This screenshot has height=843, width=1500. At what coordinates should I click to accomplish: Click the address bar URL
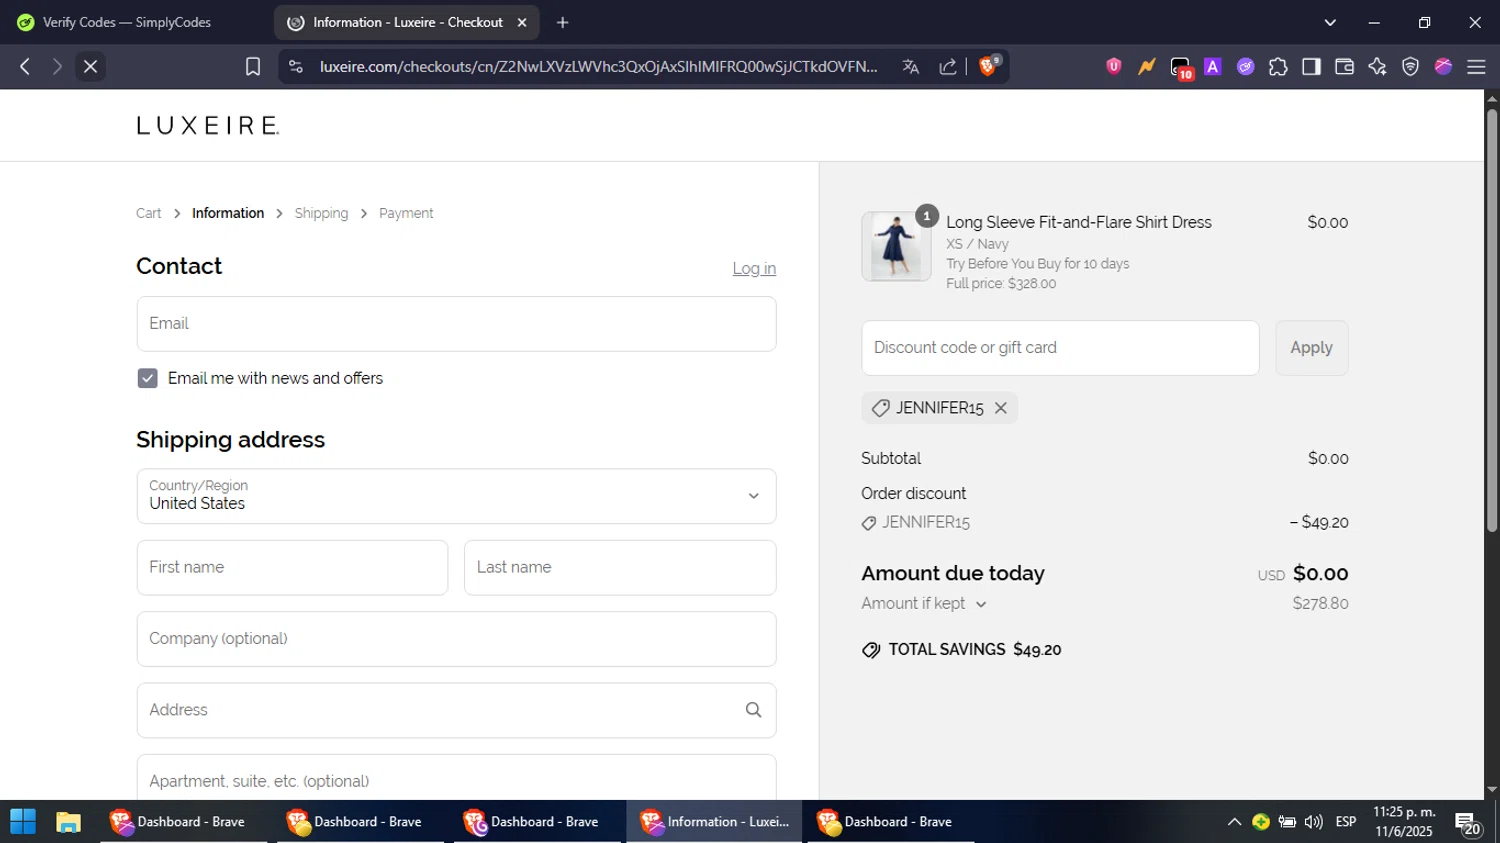(598, 67)
